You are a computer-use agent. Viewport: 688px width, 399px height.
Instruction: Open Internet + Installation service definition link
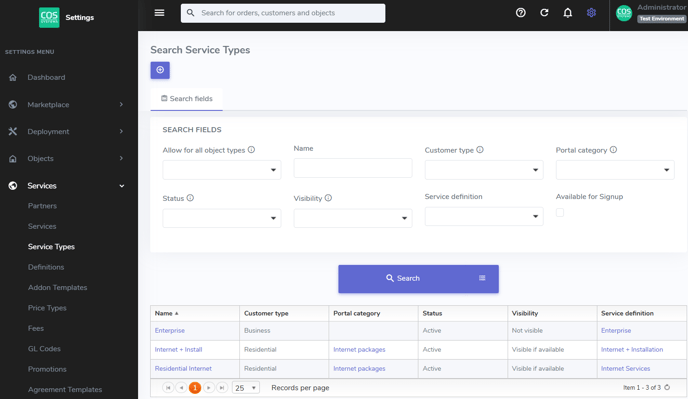coord(632,349)
